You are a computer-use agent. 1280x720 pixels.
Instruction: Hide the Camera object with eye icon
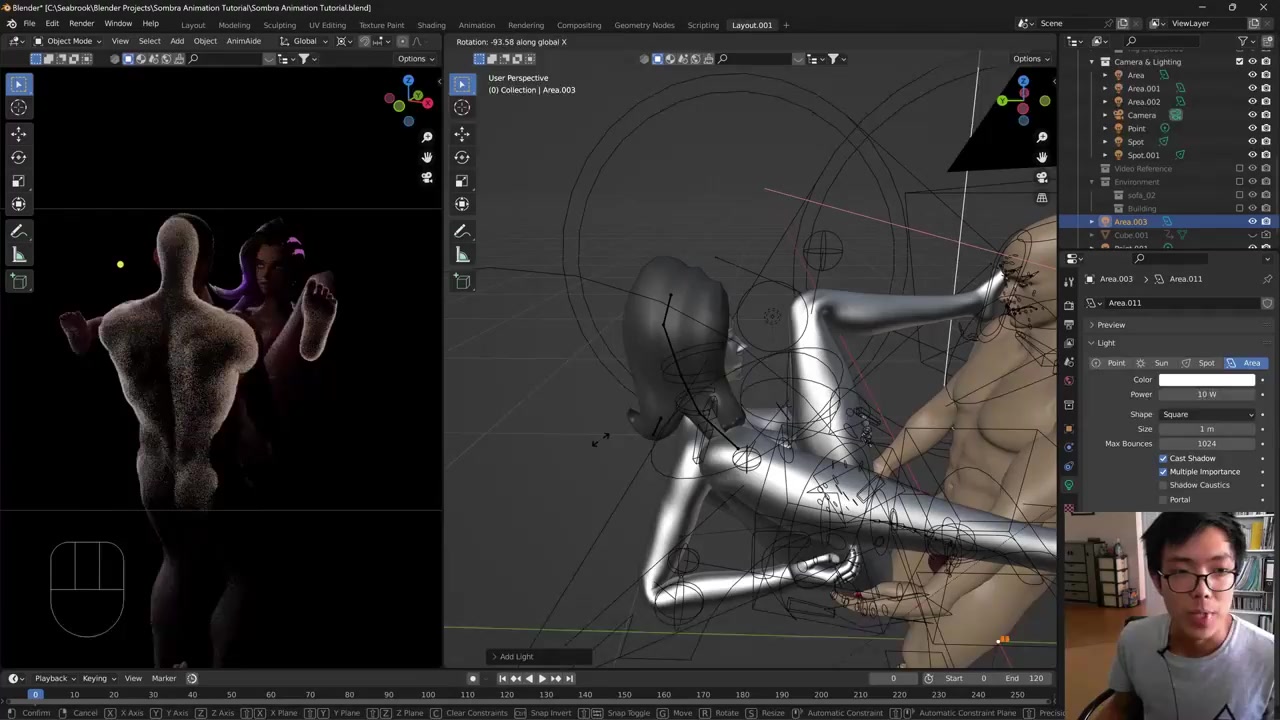click(1252, 115)
